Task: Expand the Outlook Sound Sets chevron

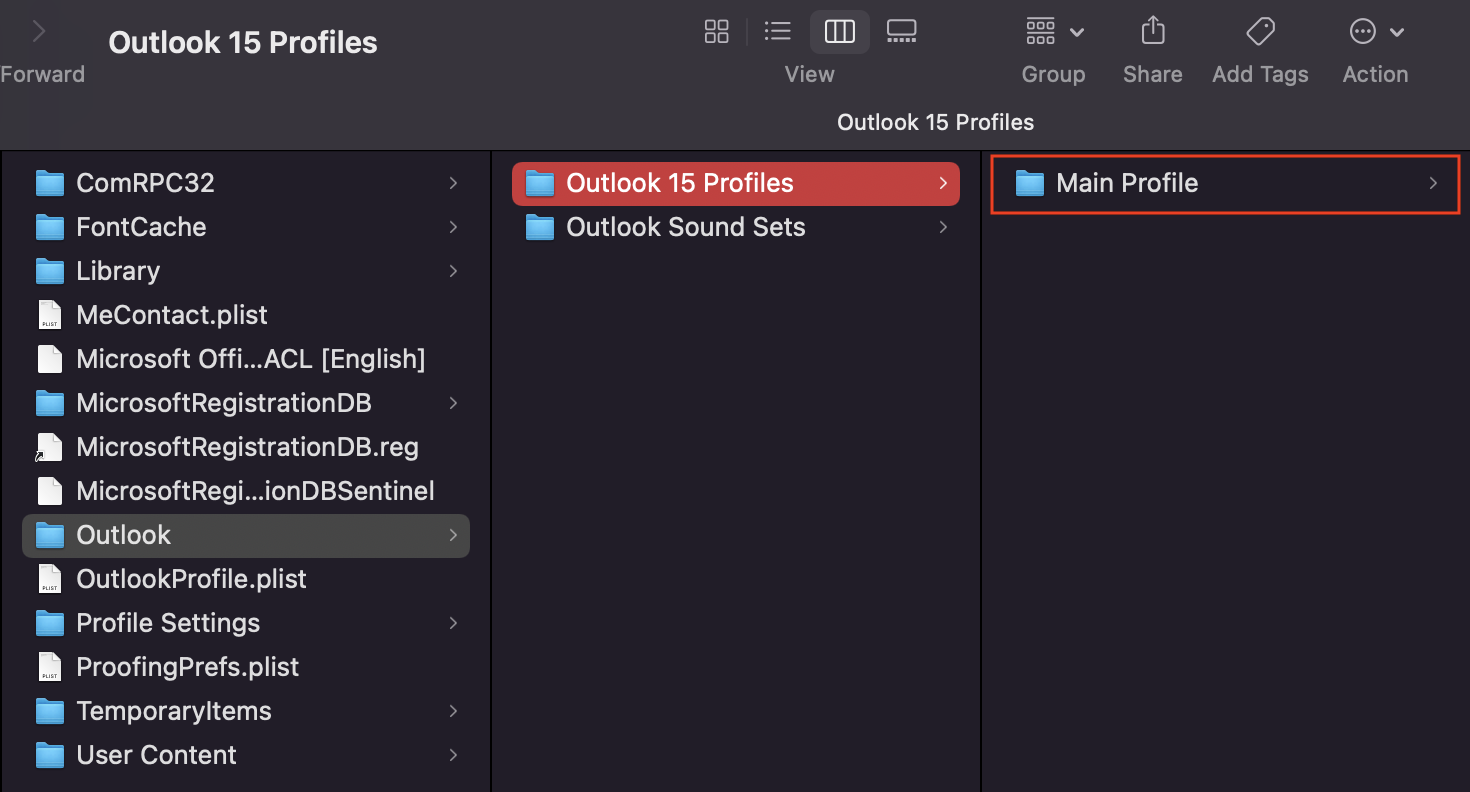Action: click(x=943, y=227)
